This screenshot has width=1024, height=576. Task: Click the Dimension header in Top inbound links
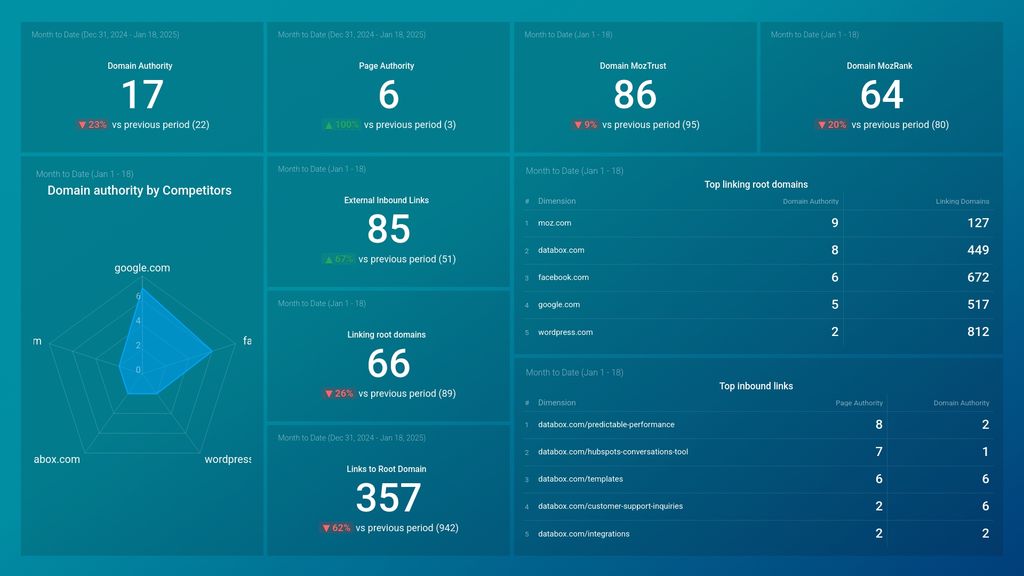click(556, 403)
